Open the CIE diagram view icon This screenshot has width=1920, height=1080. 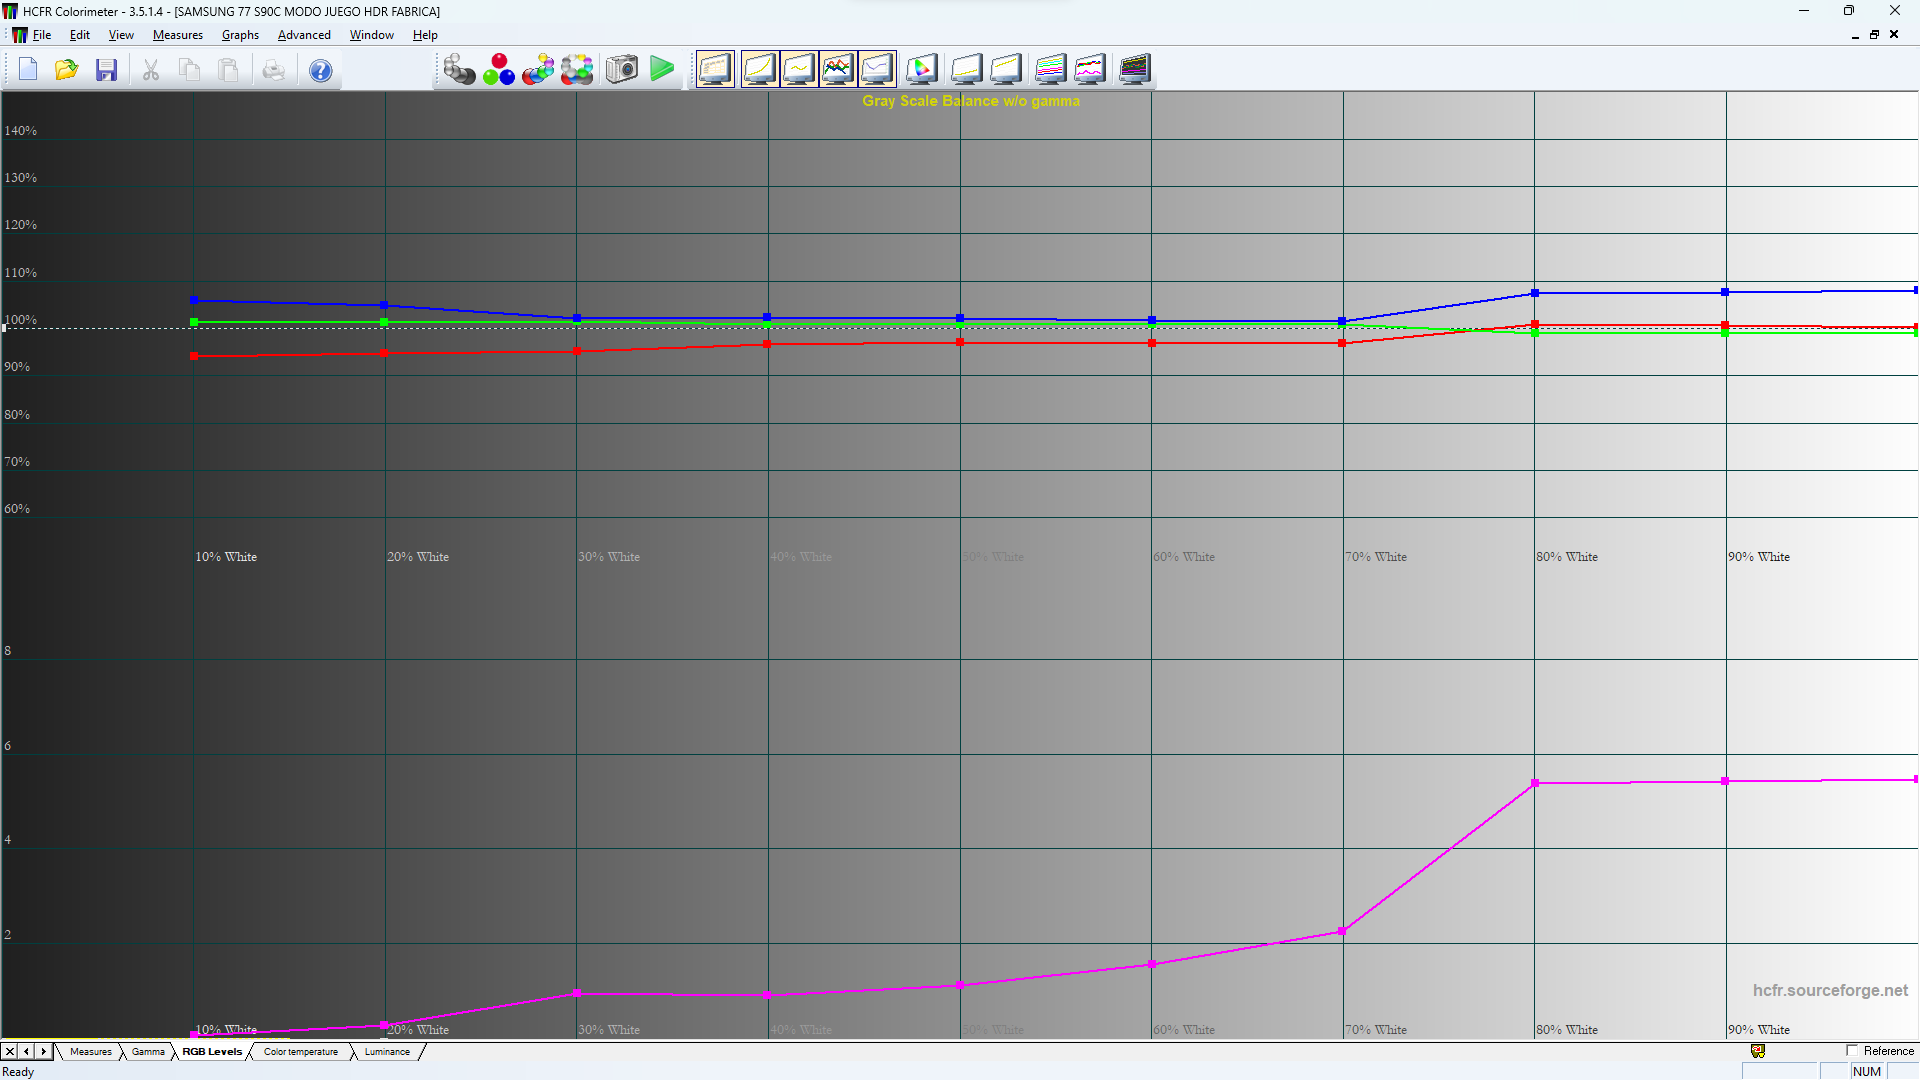tap(922, 69)
